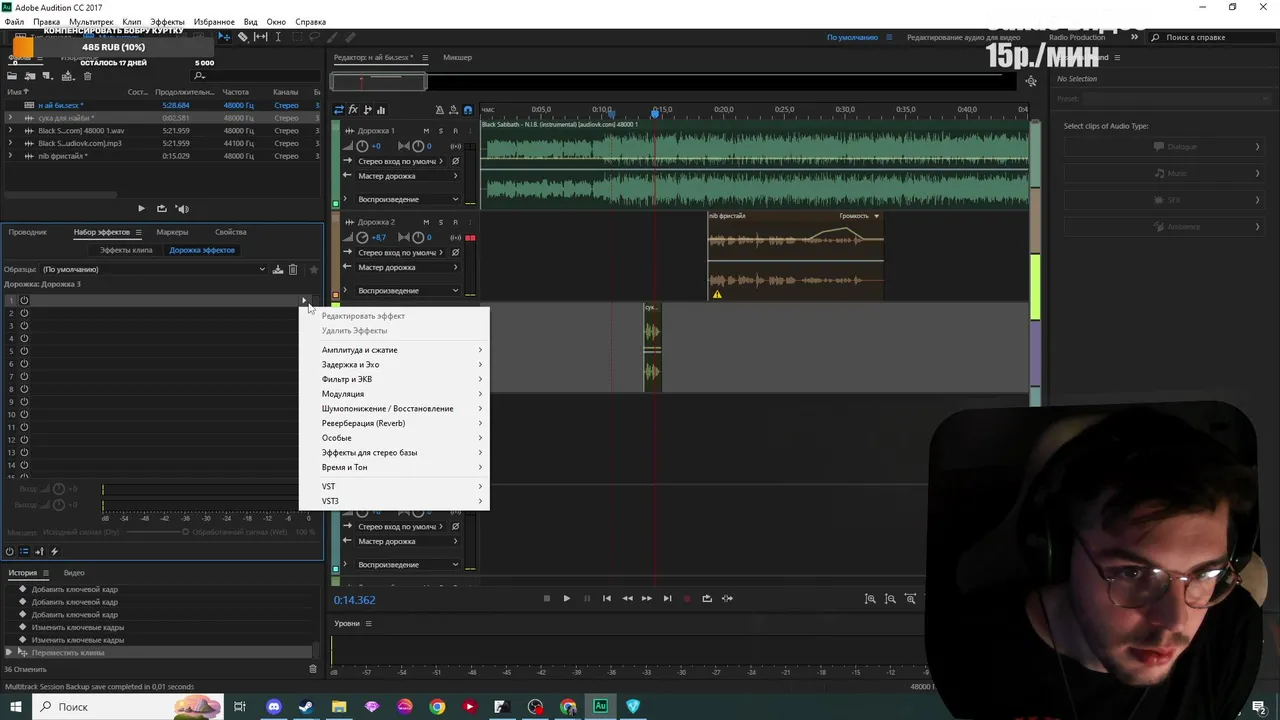
Task: Show the Sends view icon
Action: tap(367, 110)
